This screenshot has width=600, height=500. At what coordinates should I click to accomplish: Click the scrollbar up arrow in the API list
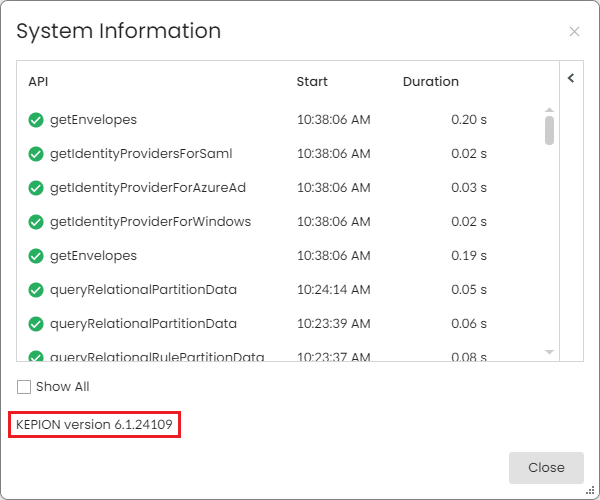pos(549,110)
